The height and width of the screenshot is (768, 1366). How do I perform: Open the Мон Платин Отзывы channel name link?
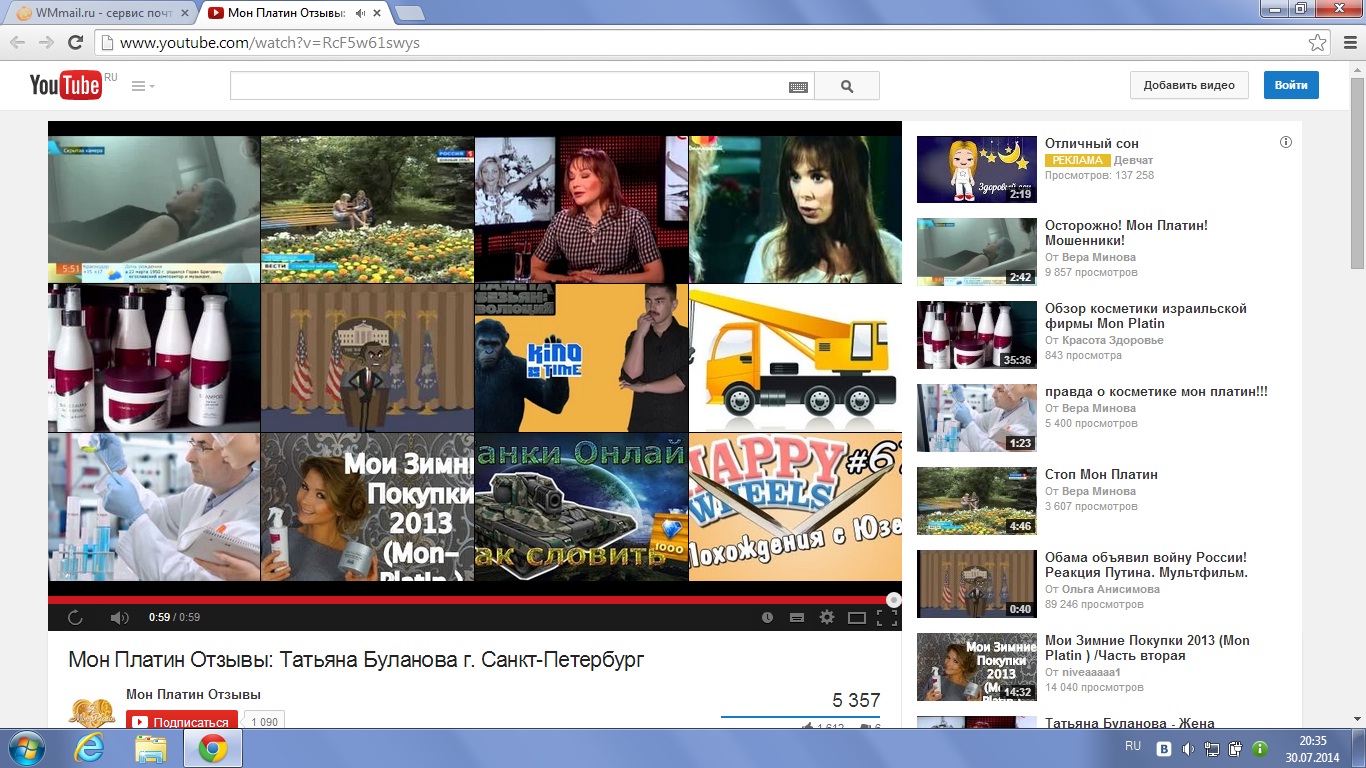pyautogui.click(x=193, y=695)
